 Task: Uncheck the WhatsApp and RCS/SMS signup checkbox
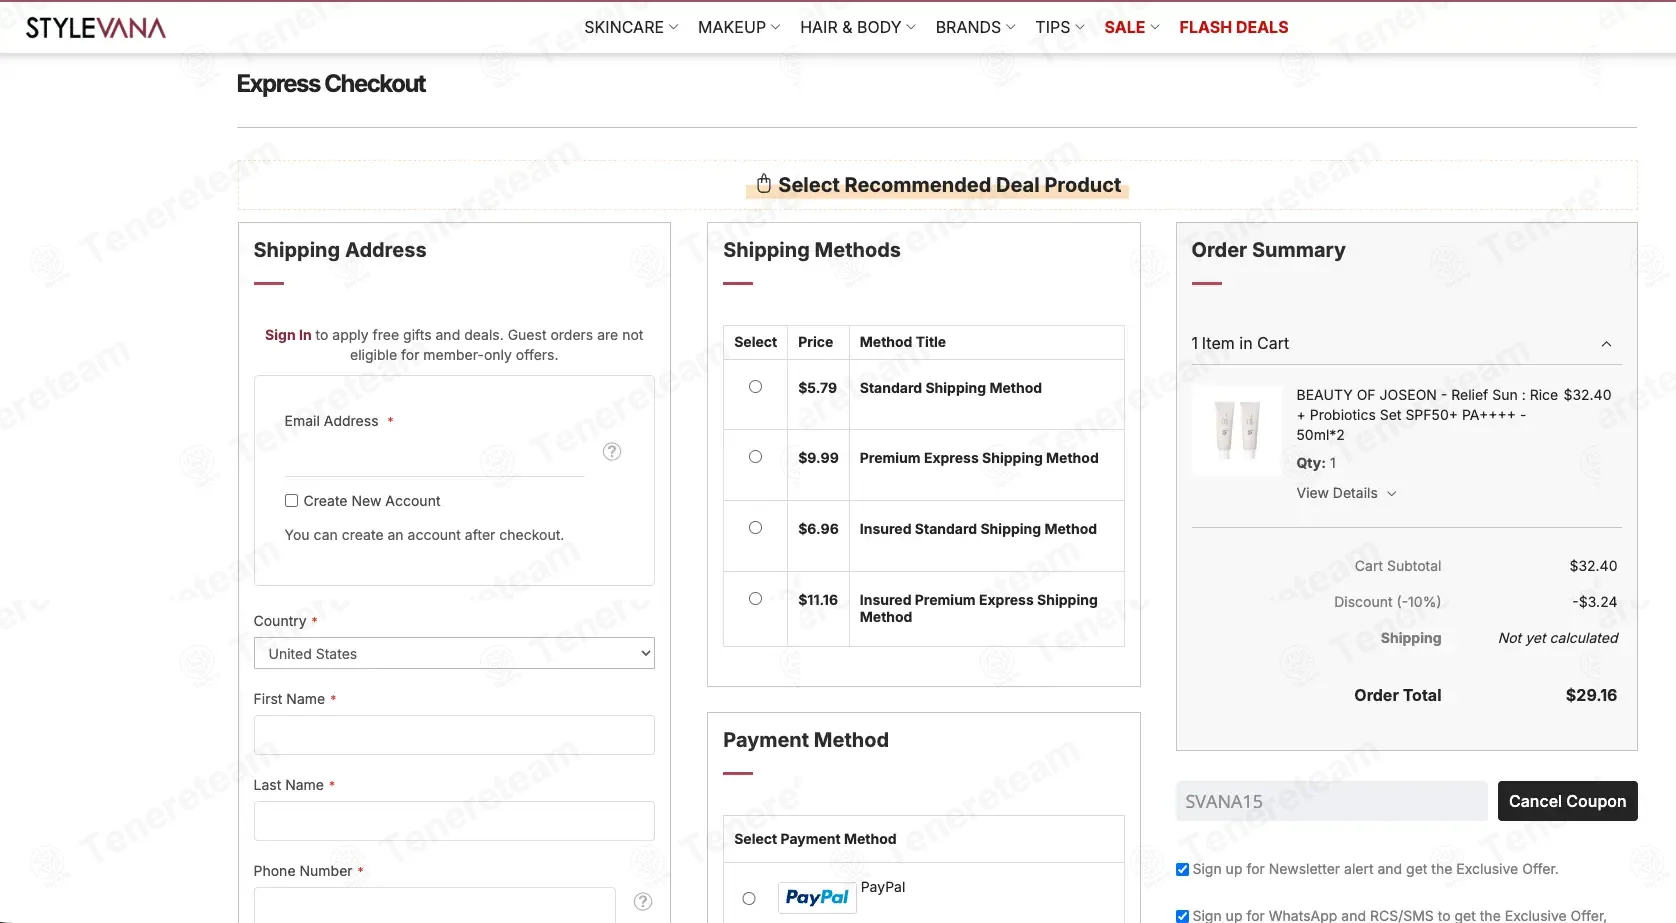1183,916
